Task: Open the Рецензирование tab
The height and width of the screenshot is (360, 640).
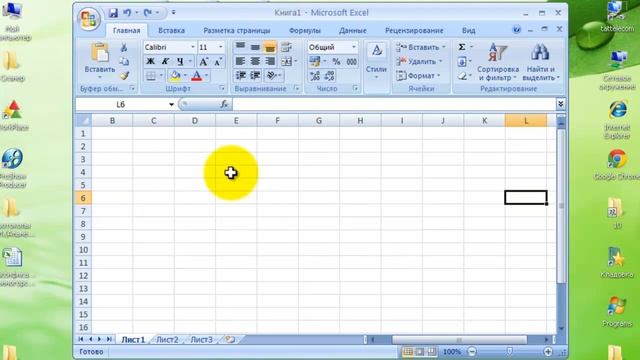Action: click(x=414, y=30)
